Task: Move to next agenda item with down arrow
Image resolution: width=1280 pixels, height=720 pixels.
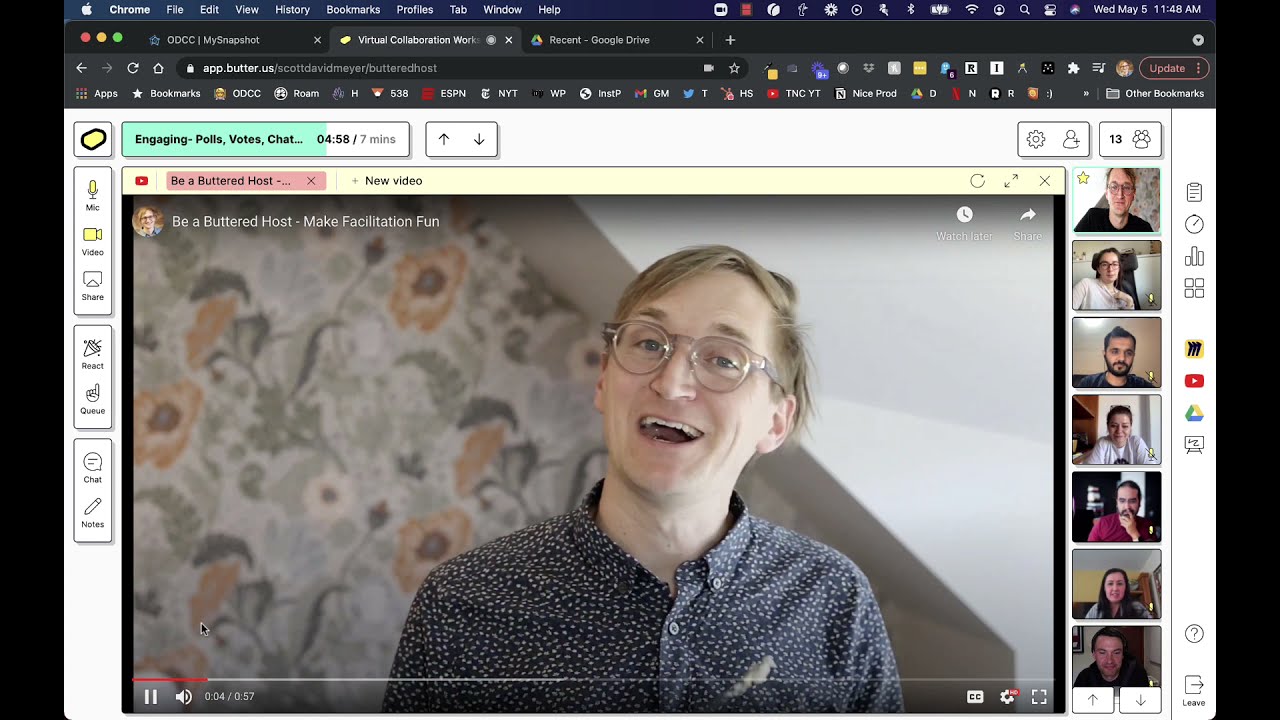Action: (479, 139)
